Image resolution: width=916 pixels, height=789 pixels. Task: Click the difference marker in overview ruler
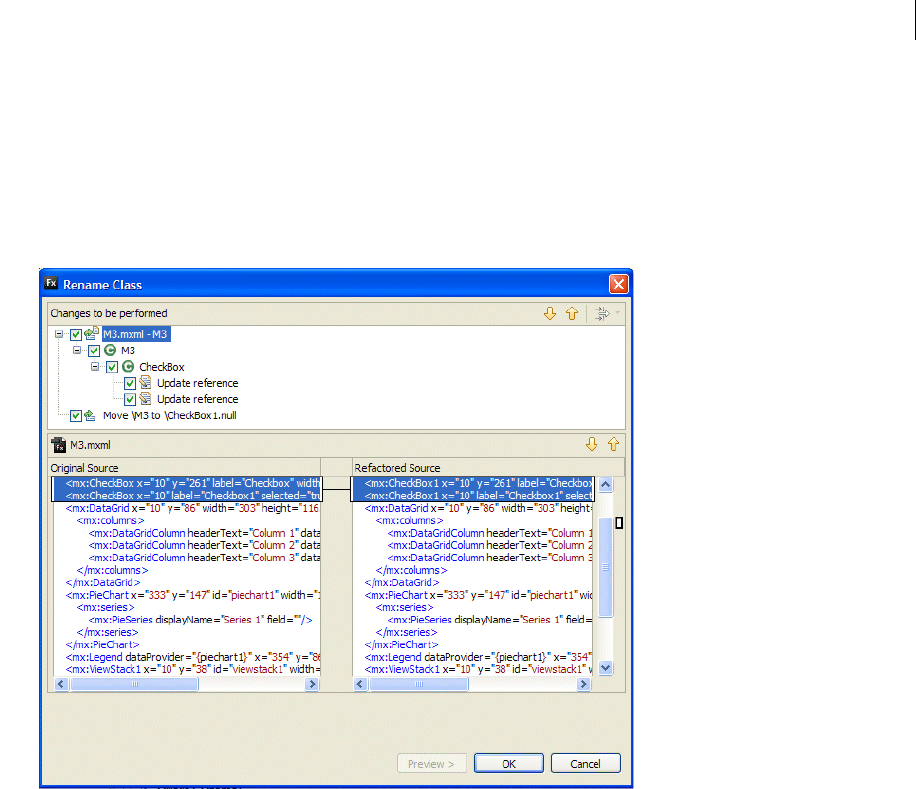[x=619, y=523]
